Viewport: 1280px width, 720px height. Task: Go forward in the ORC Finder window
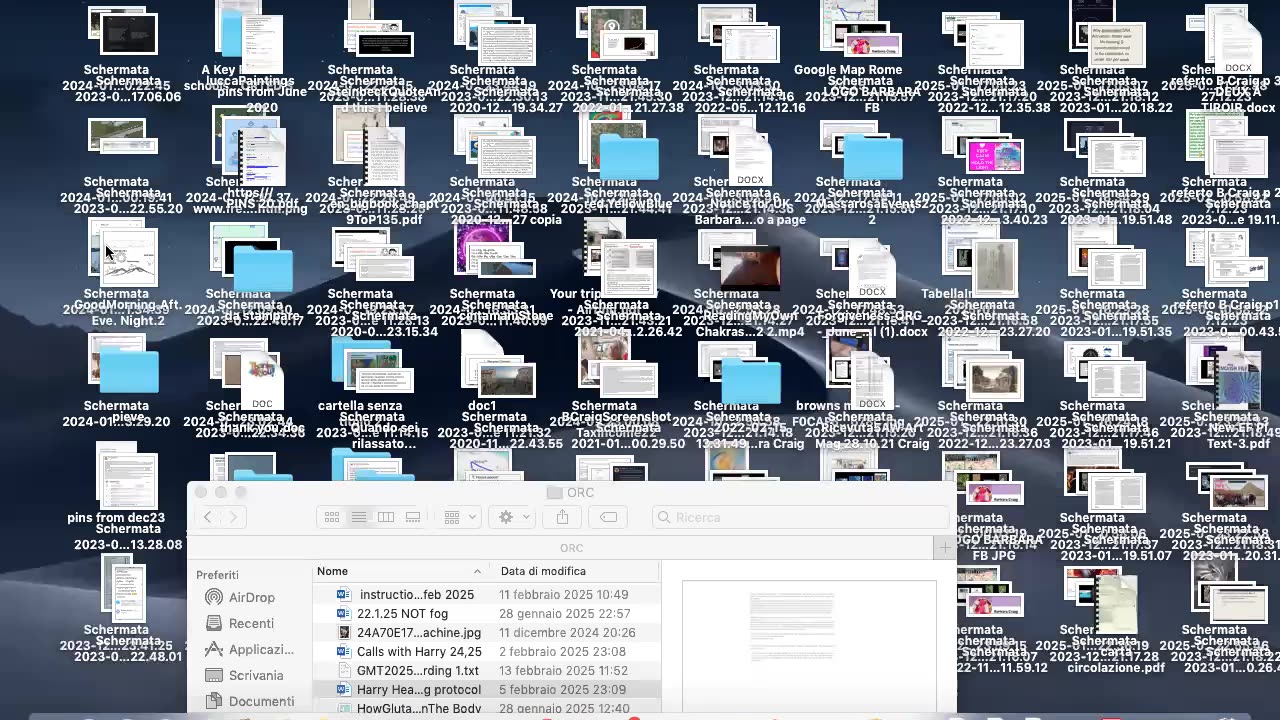click(x=233, y=517)
